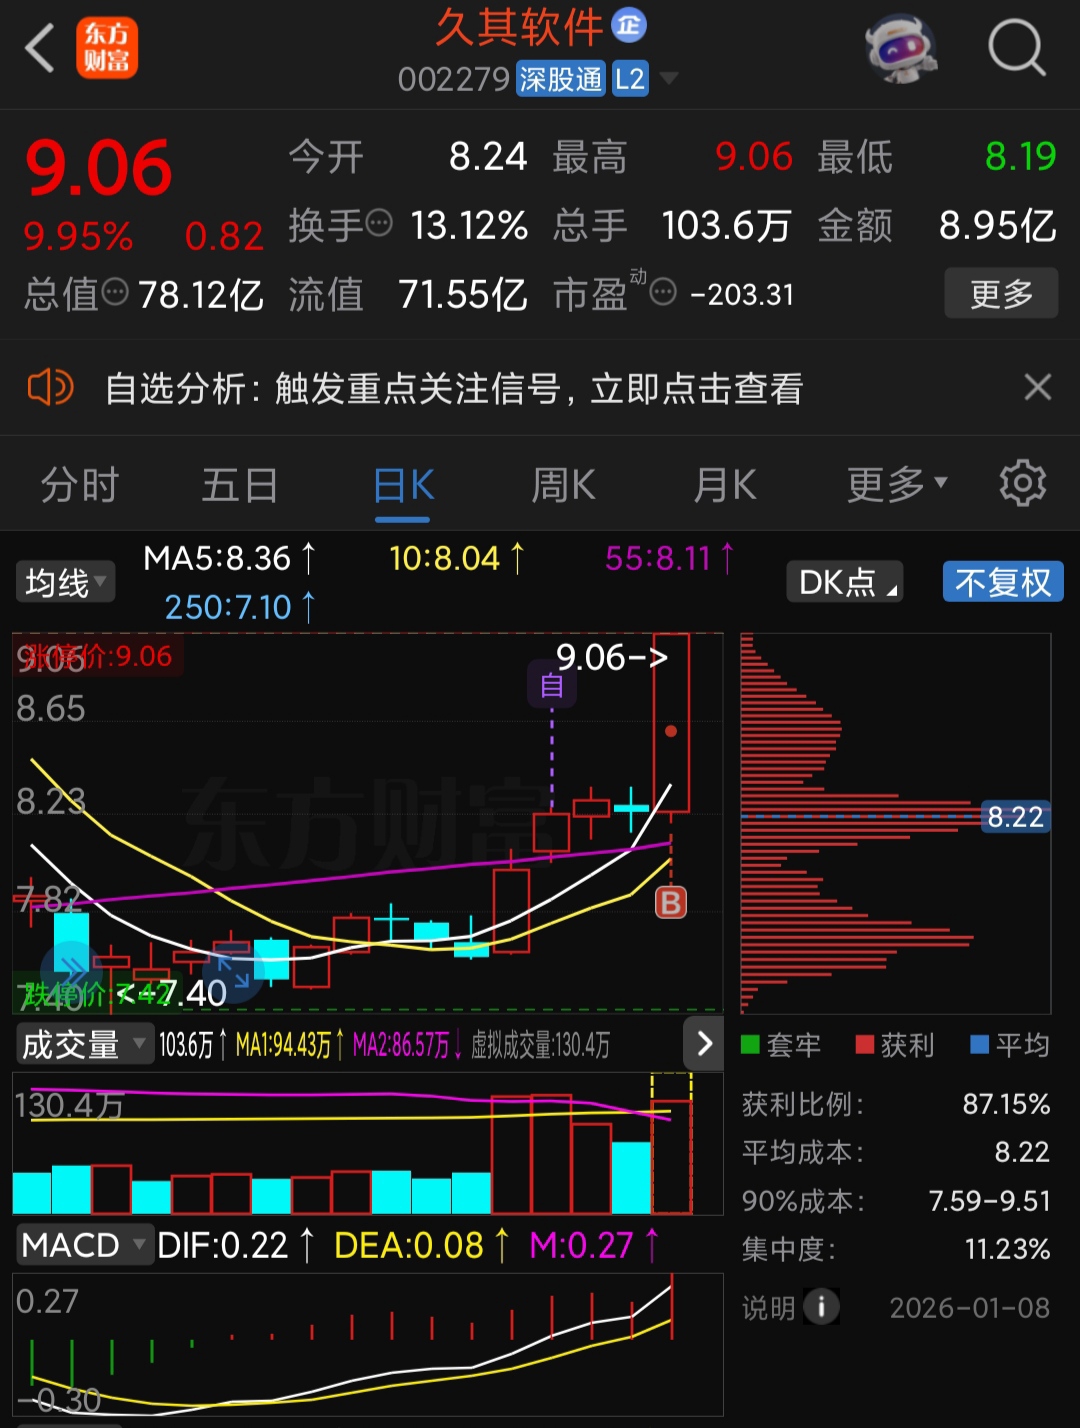Screen dimensions: 1080x1428
Task: Tap the blue 平均 legend
Action: (x=1010, y=1045)
